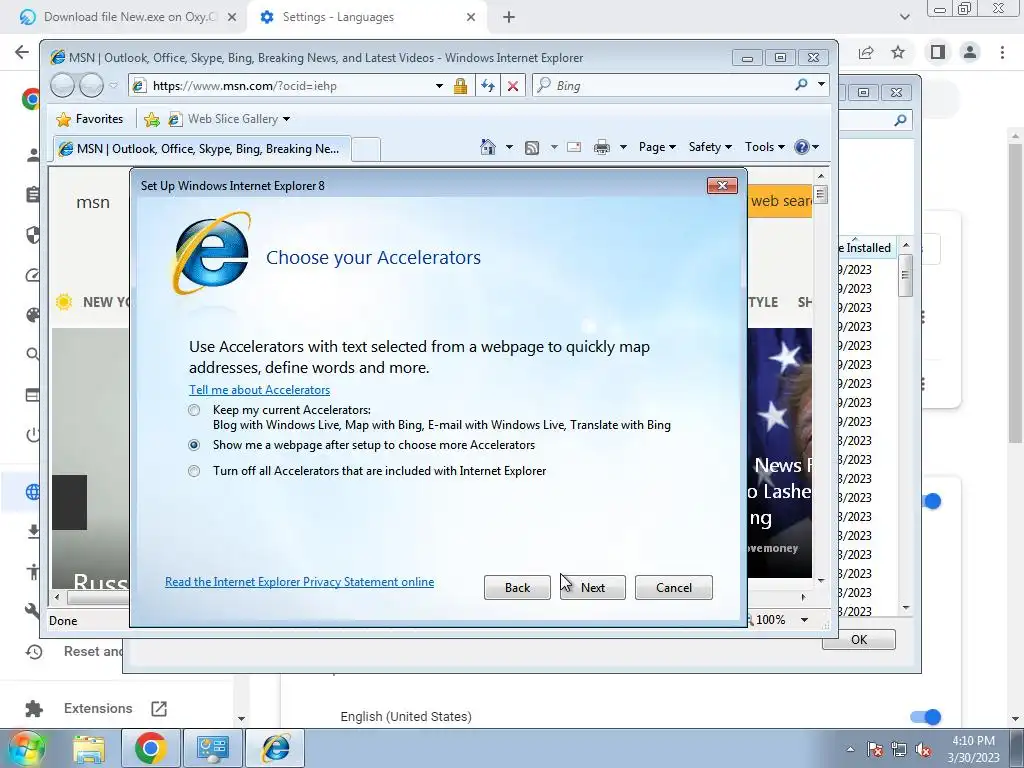This screenshot has width=1024, height=768.
Task: Click the taskbar clock 4:10 PM
Action: tap(973, 749)
